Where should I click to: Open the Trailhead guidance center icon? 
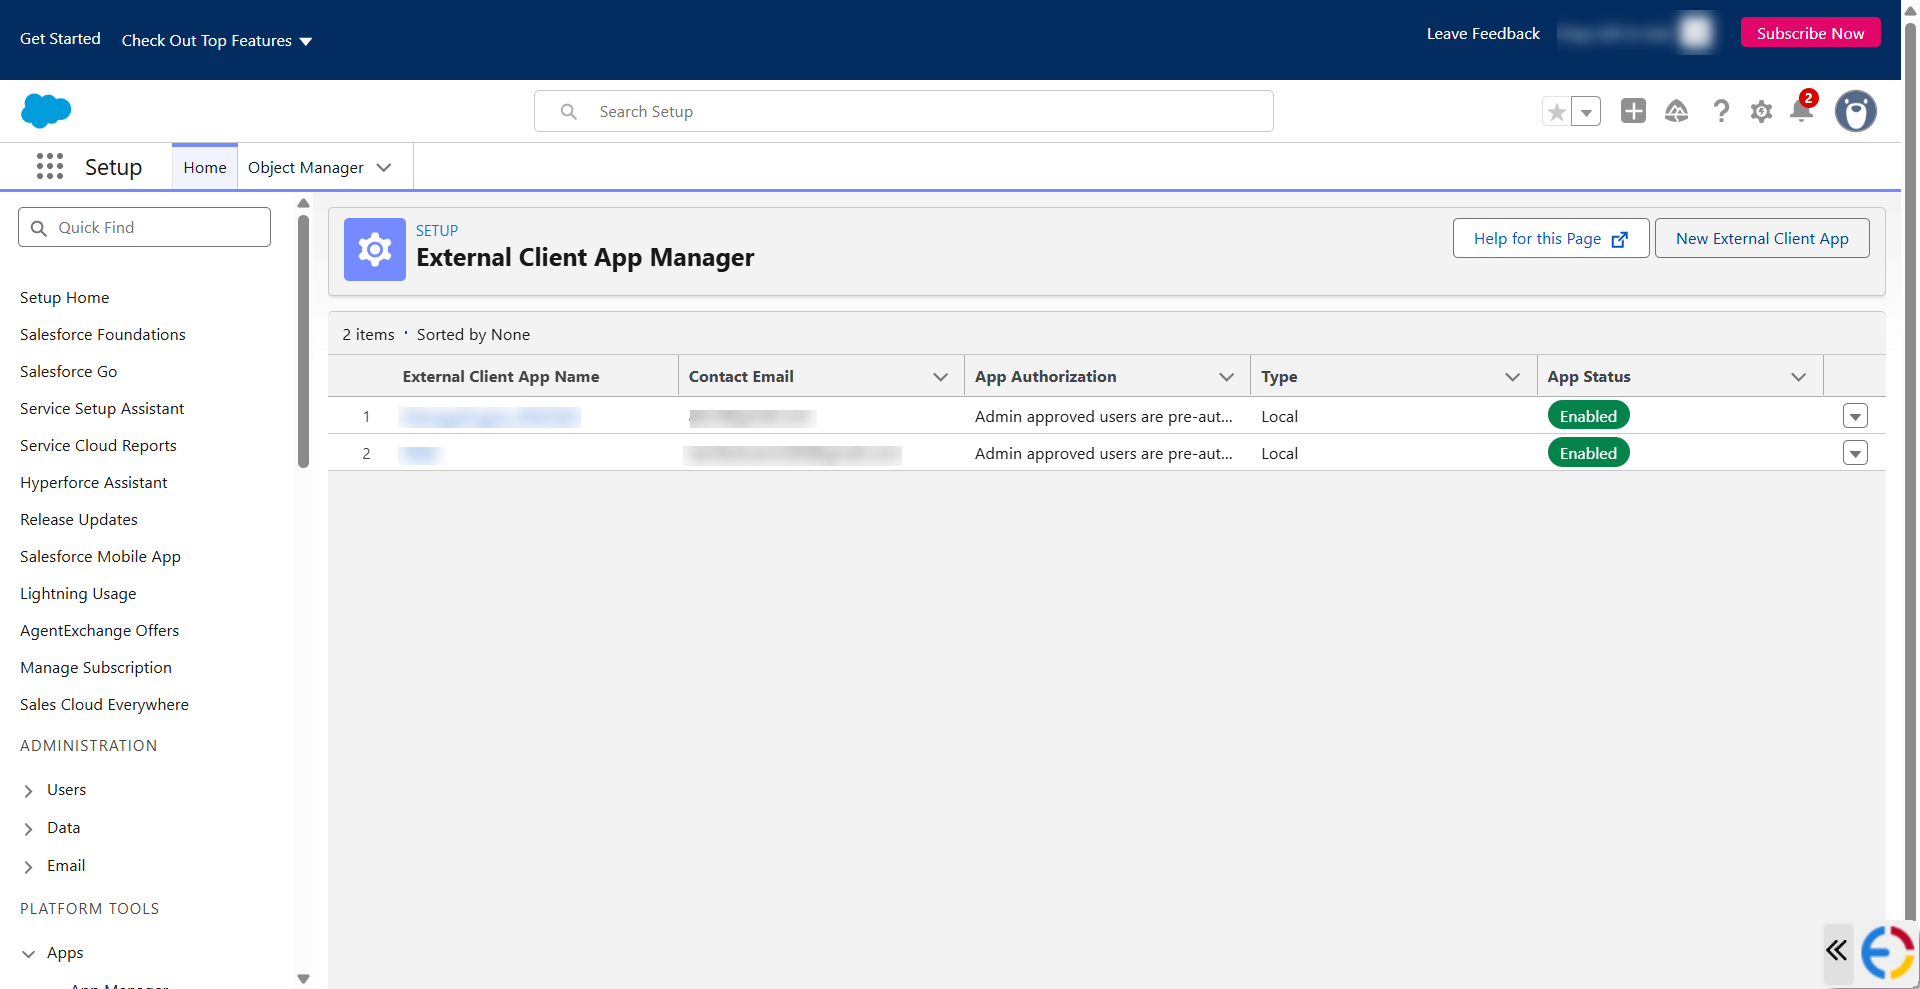(1677, 111)
